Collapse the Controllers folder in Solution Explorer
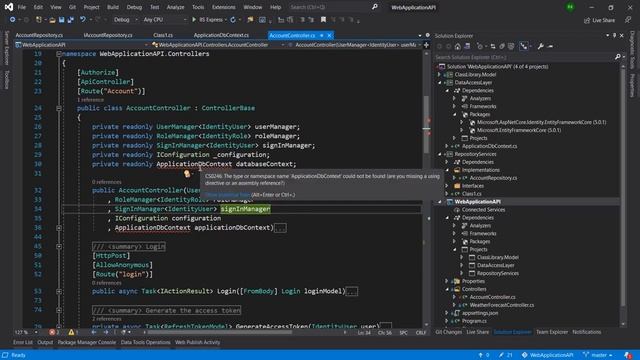 tap(447, 289)
